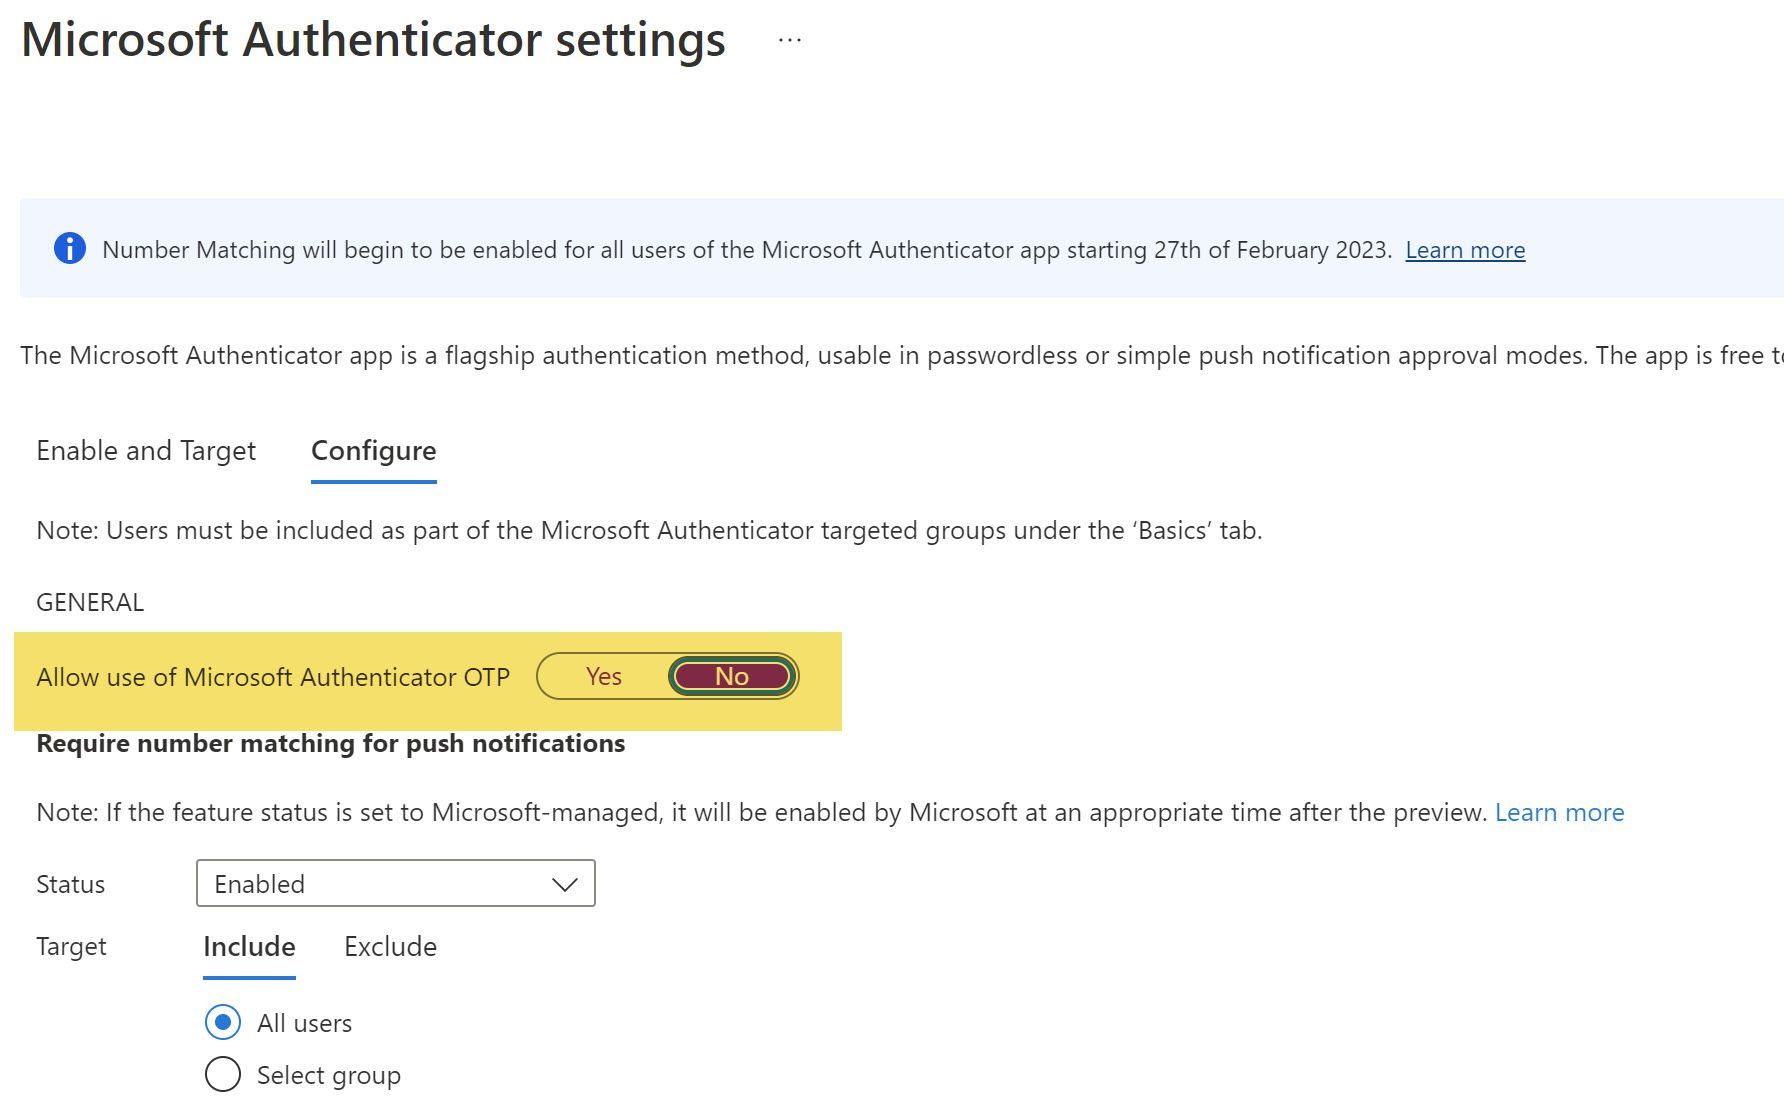This screenshot has height=1119, width=1784.
Task: Click the Target field label
Action: coord(71,946)
